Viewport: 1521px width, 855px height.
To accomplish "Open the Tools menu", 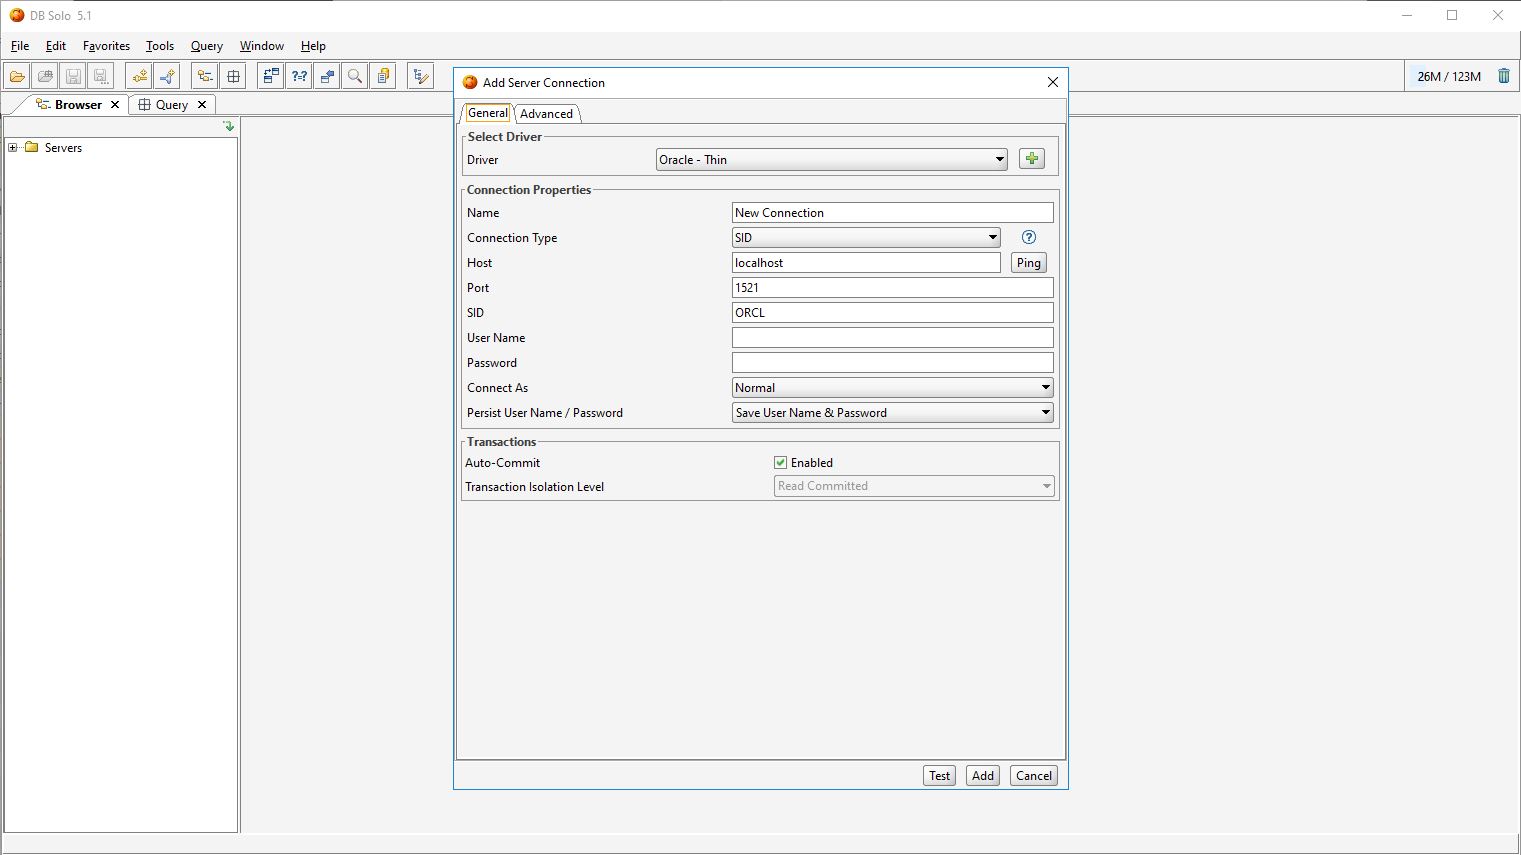I will coord(160,45).
